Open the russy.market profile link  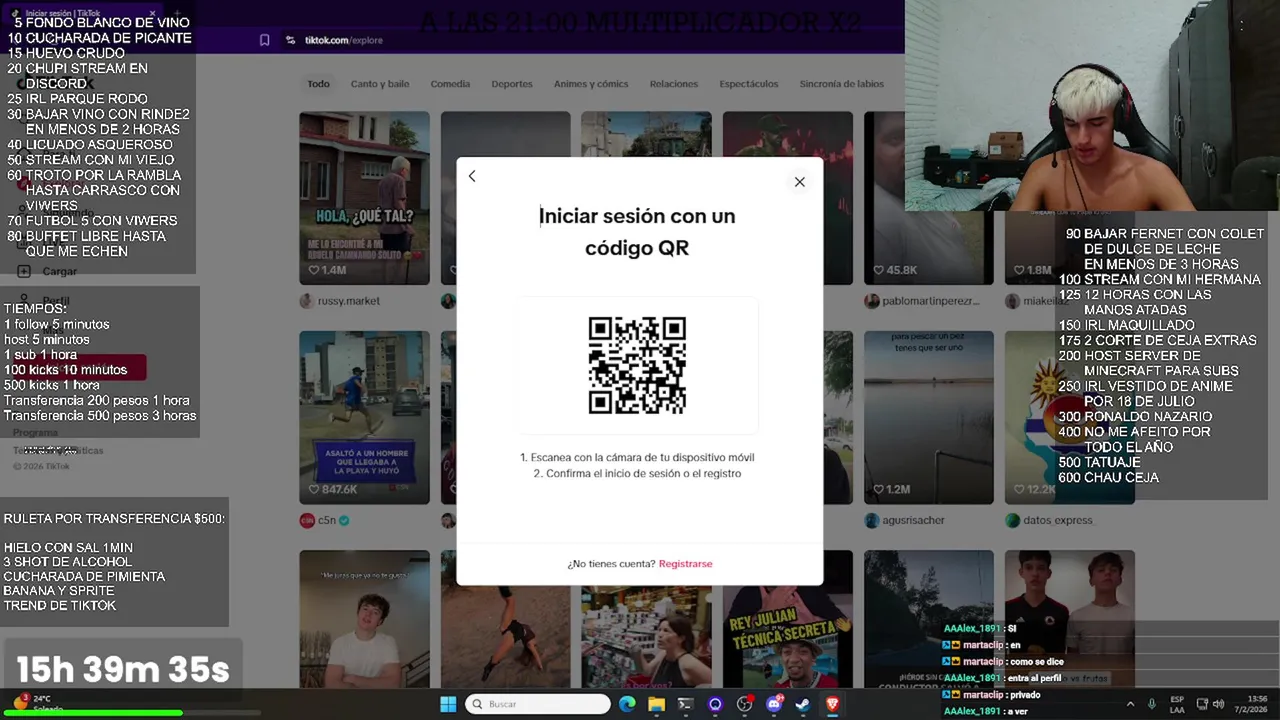(x=349, y=301)
